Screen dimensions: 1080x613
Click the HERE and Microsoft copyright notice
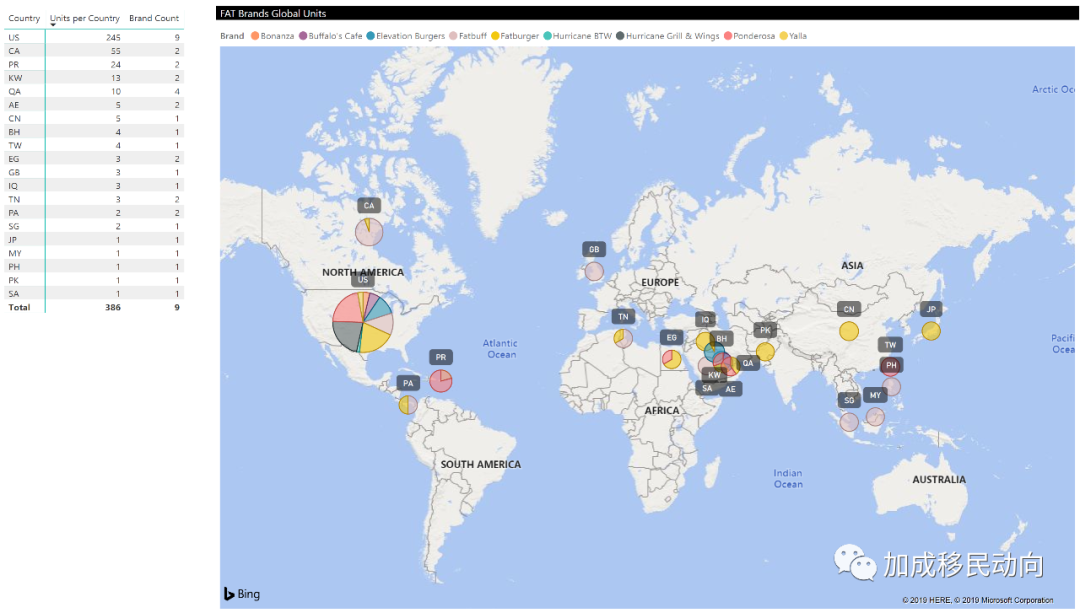coord(978,600)
